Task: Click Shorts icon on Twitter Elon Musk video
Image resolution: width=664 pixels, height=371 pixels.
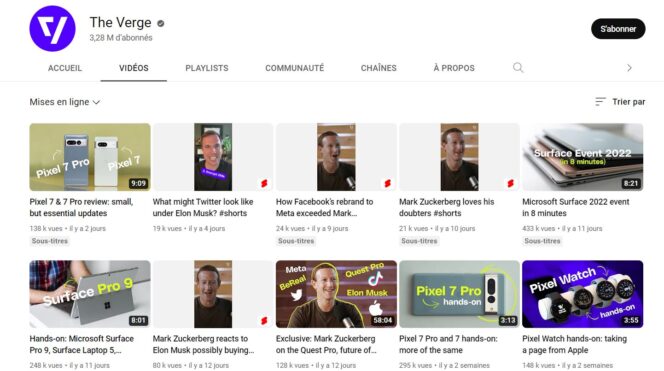Action: pyautogui.click(x=264, y=183)
